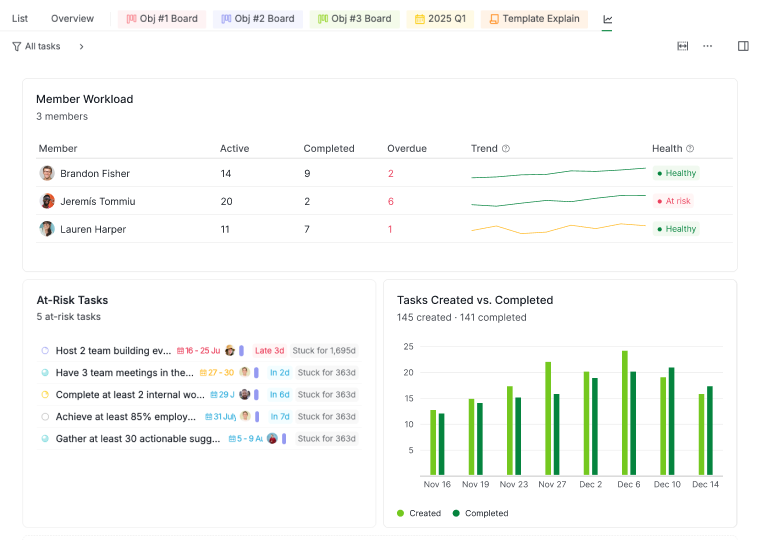Click Brandon Fisher's Healthy status badge

[676, 173]
